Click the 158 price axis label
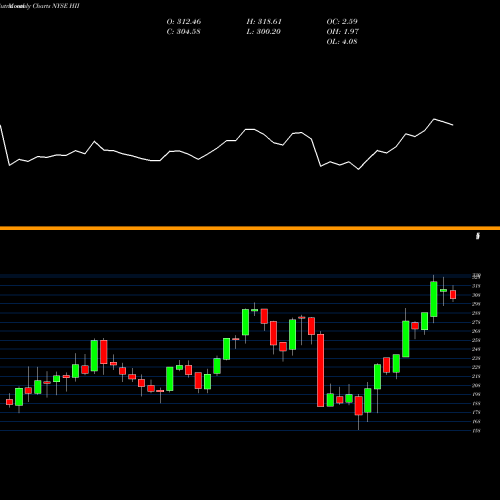500x500 pixels. (x=476, y=431)
